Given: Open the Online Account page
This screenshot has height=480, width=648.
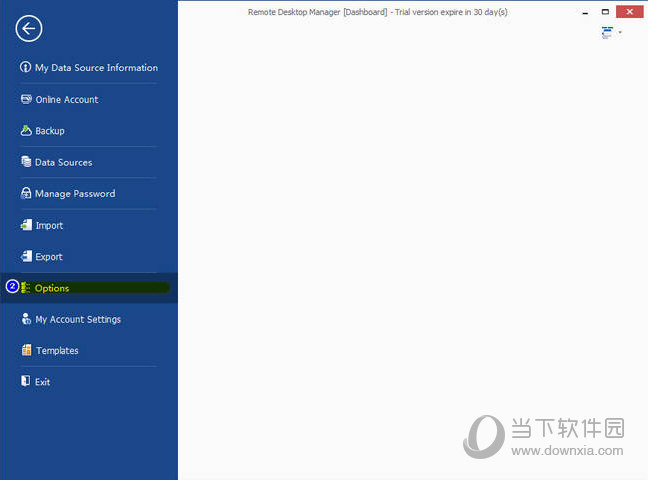Looking at the screenshot, I should (x=67, y=100).
